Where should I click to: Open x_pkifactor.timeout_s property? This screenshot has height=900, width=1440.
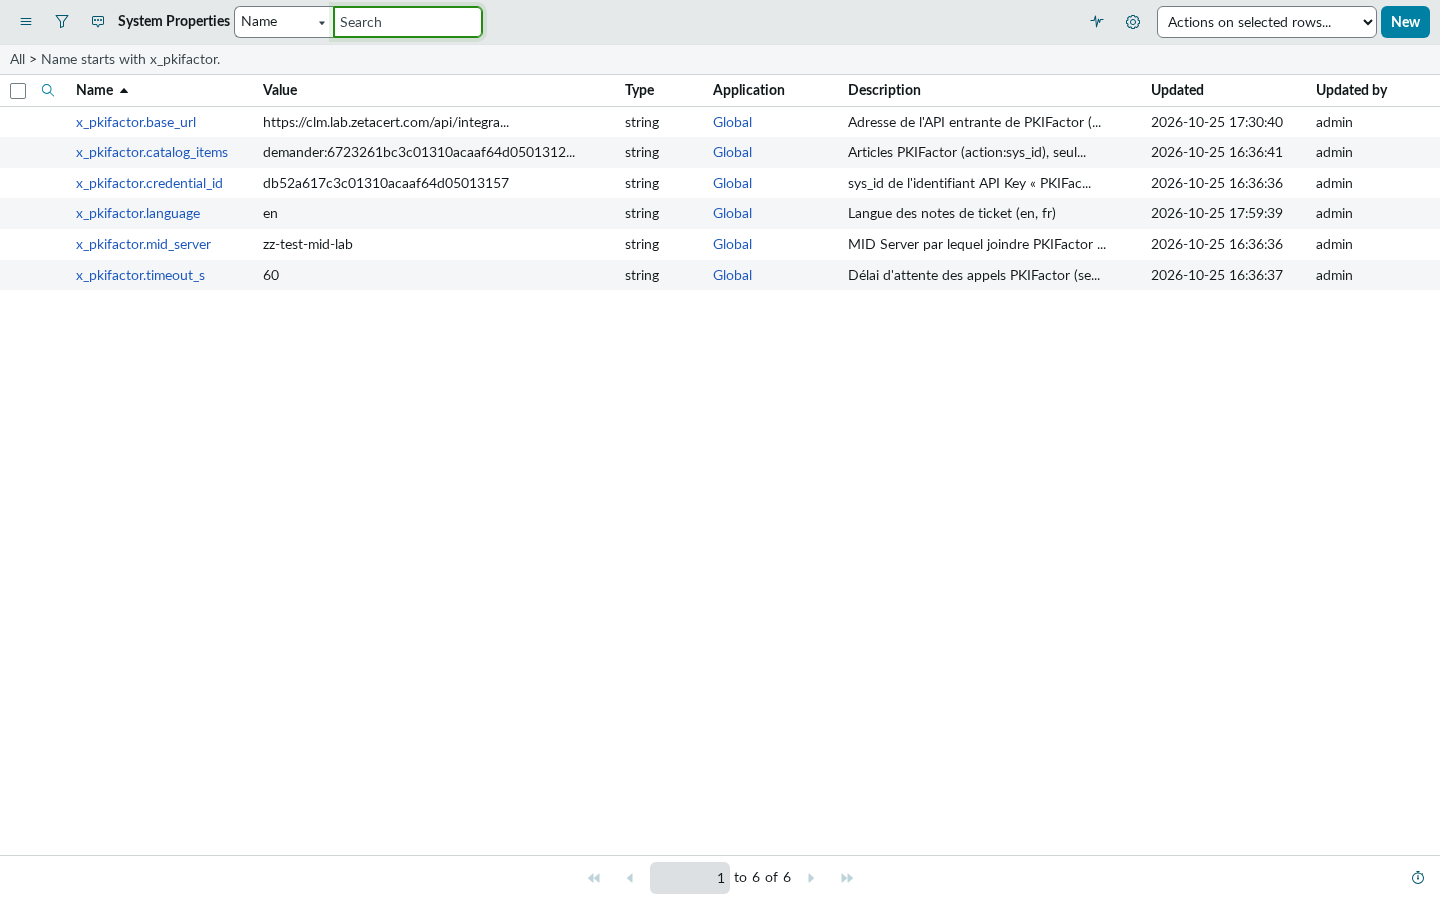[x=140, y=275]
